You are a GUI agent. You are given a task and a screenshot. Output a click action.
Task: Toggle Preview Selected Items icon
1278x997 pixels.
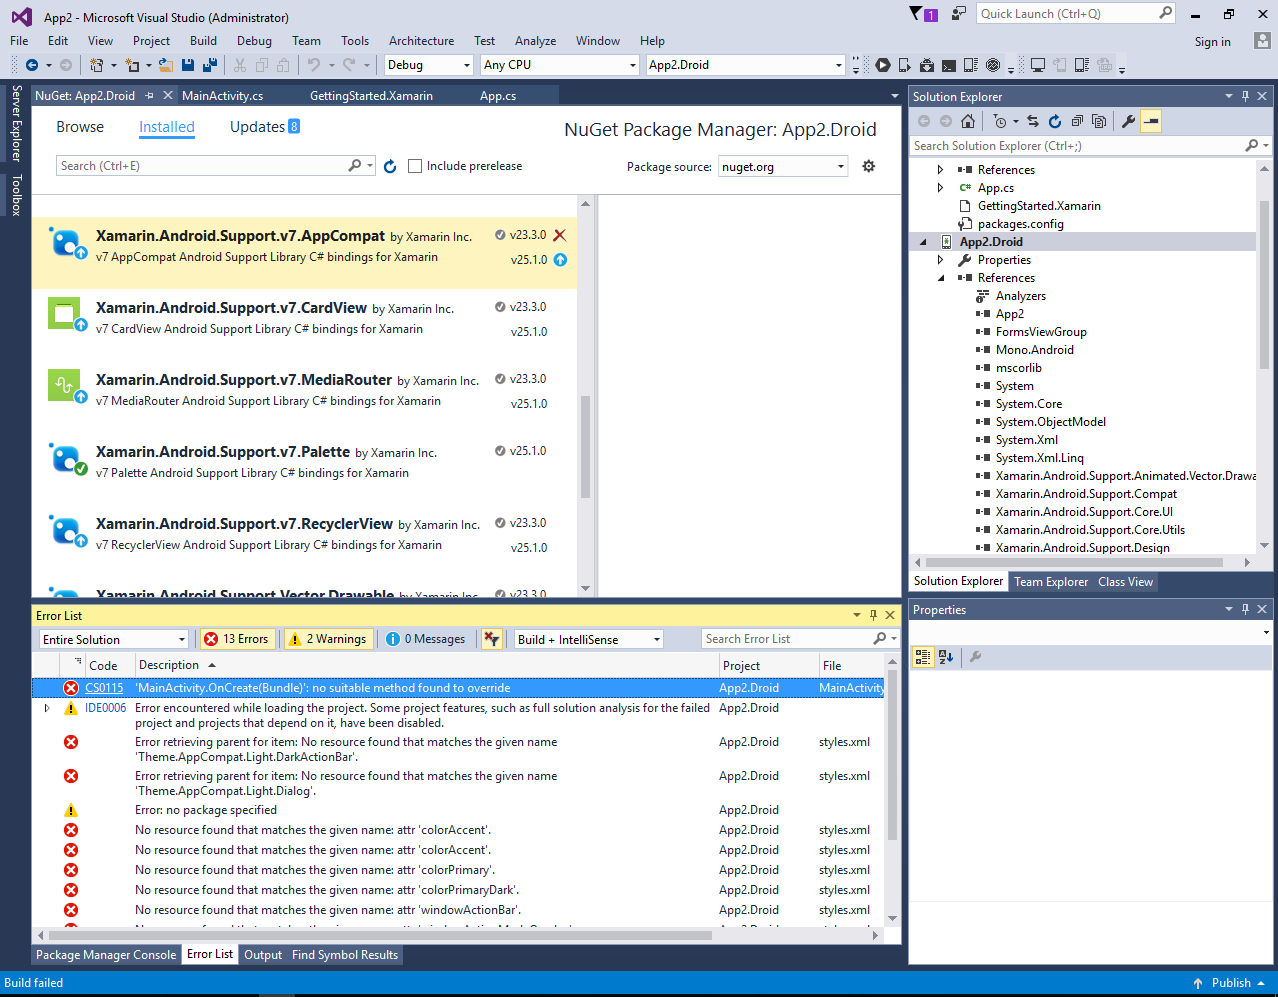(1151, 121)
